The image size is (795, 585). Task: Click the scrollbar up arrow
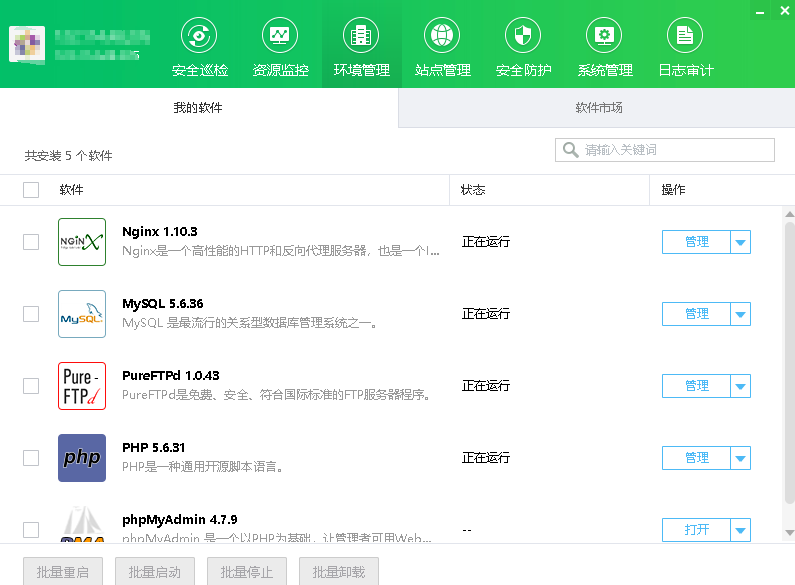789,214
